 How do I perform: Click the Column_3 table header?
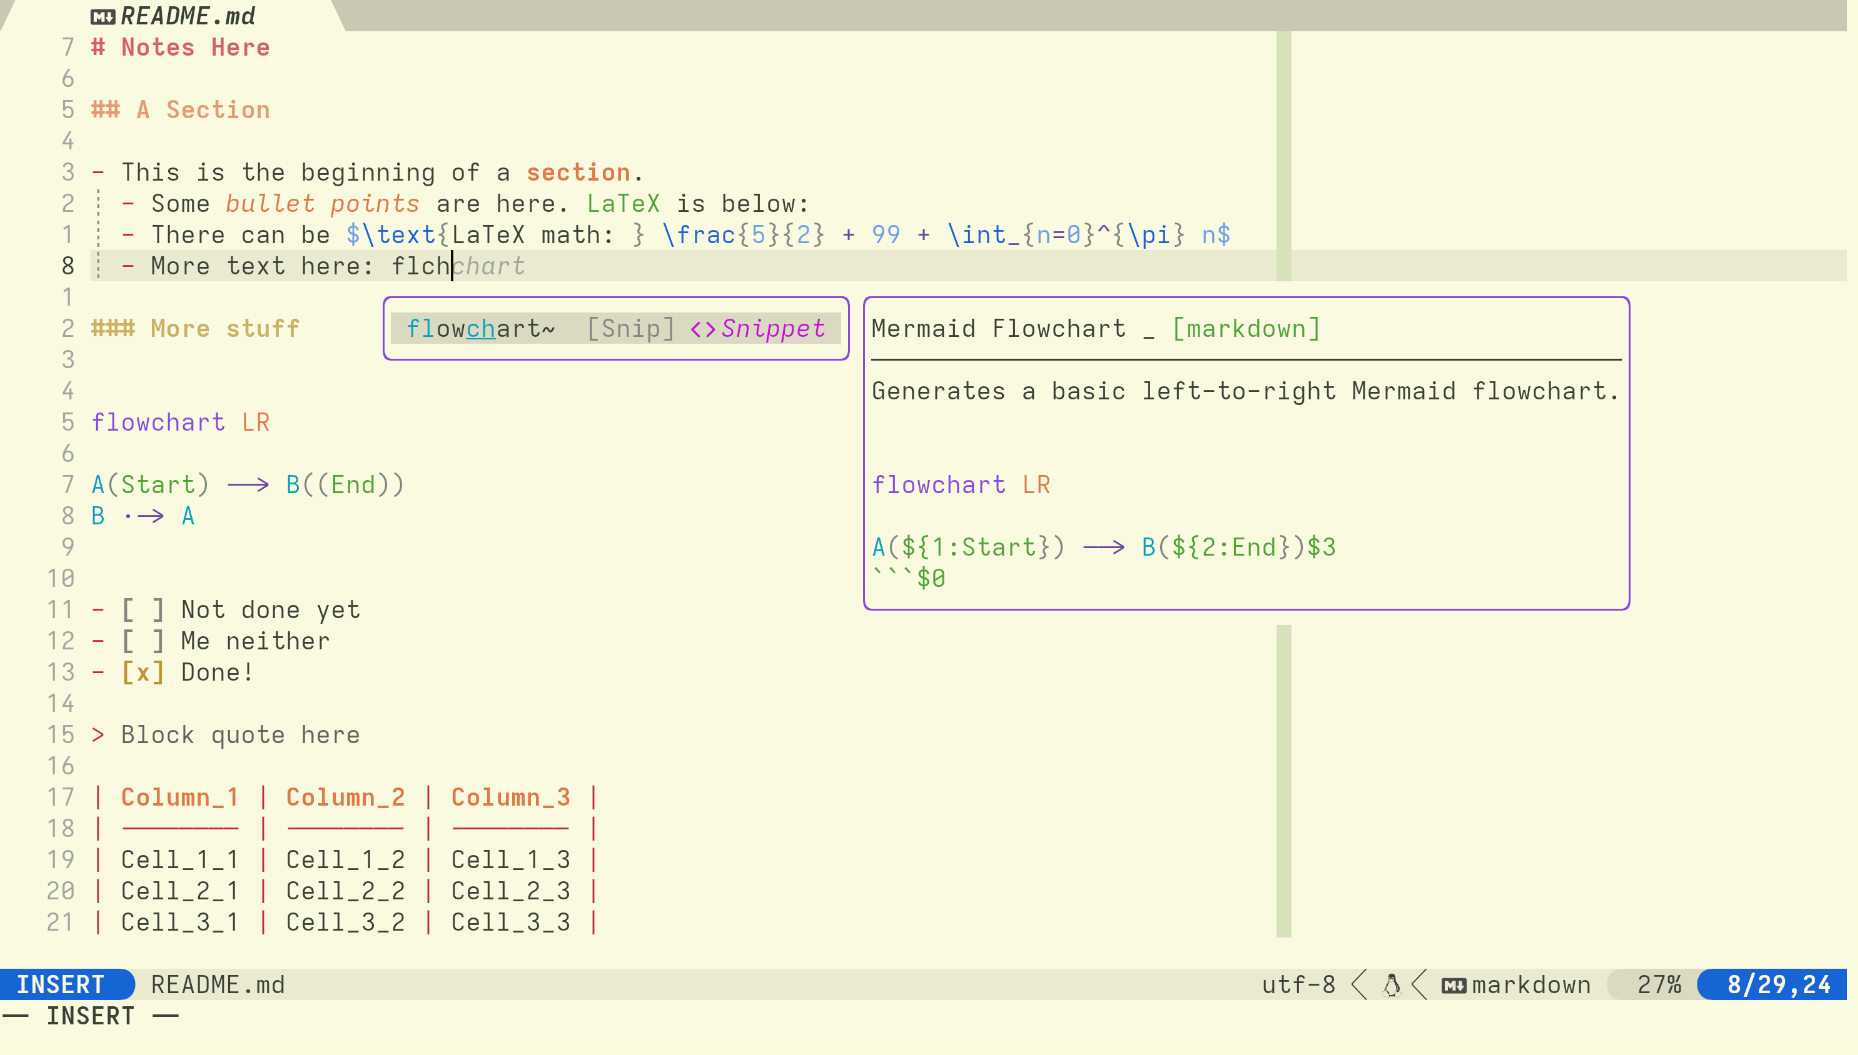click(x=511, y=797)
